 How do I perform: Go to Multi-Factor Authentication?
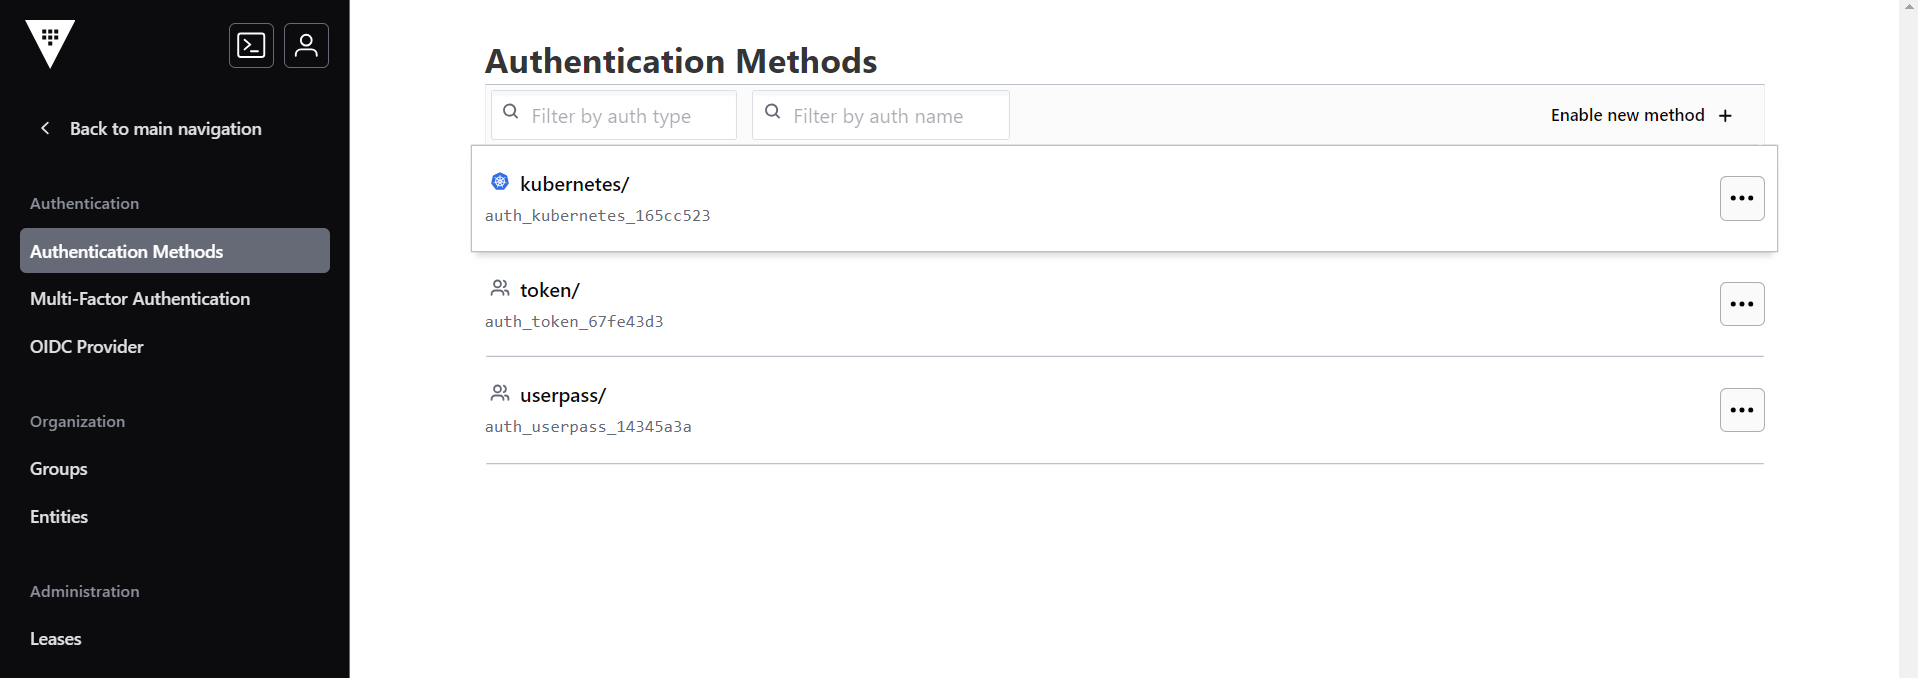click(x=140, y=299)
